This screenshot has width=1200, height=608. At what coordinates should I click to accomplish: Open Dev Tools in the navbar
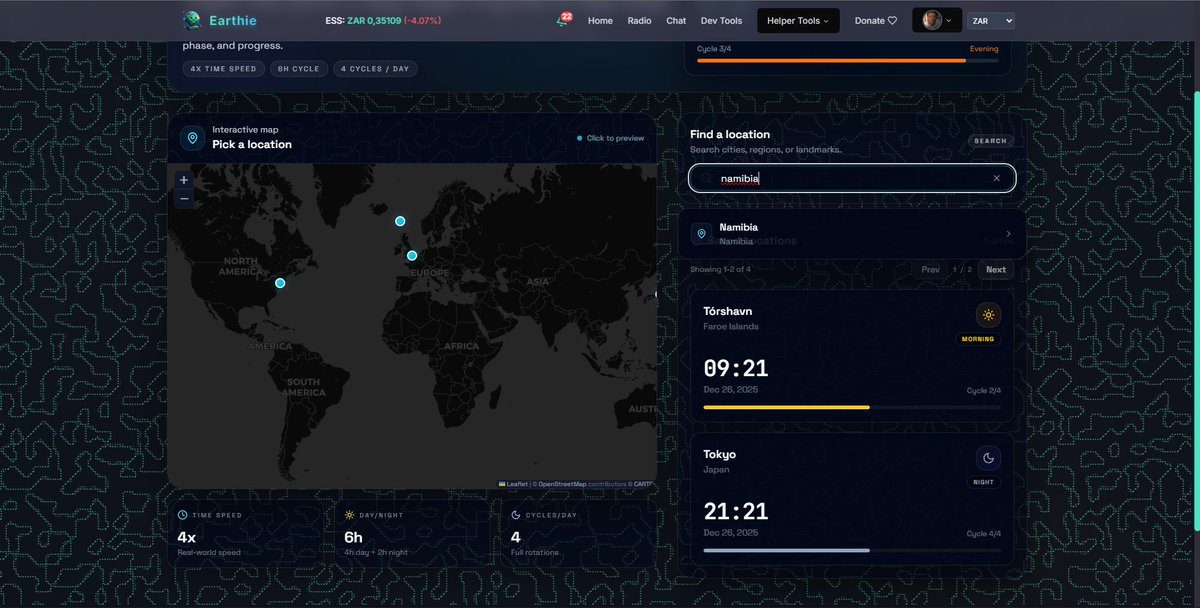click(x=722, y=20)
